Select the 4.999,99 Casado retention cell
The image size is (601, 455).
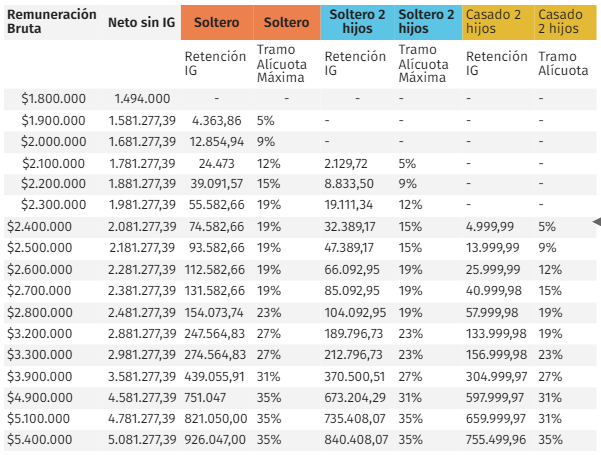click(492, 226)
